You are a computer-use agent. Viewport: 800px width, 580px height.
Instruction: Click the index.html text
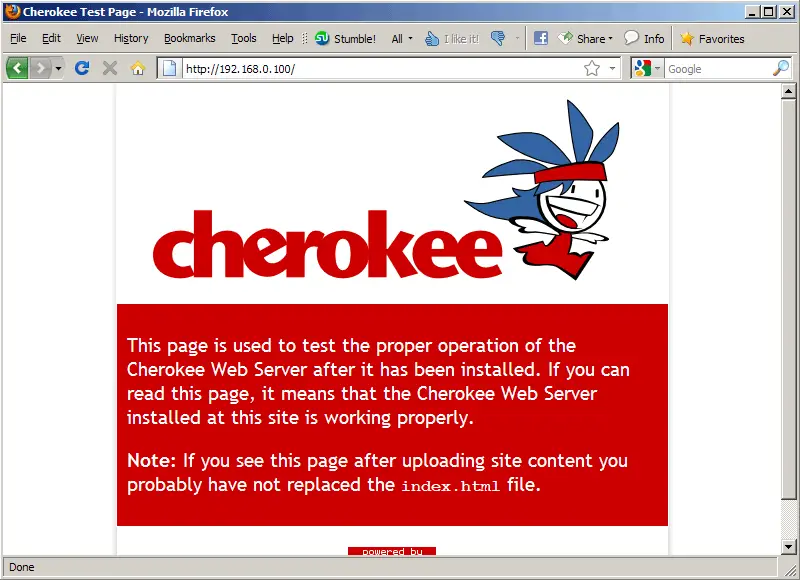tap(451, 486)
